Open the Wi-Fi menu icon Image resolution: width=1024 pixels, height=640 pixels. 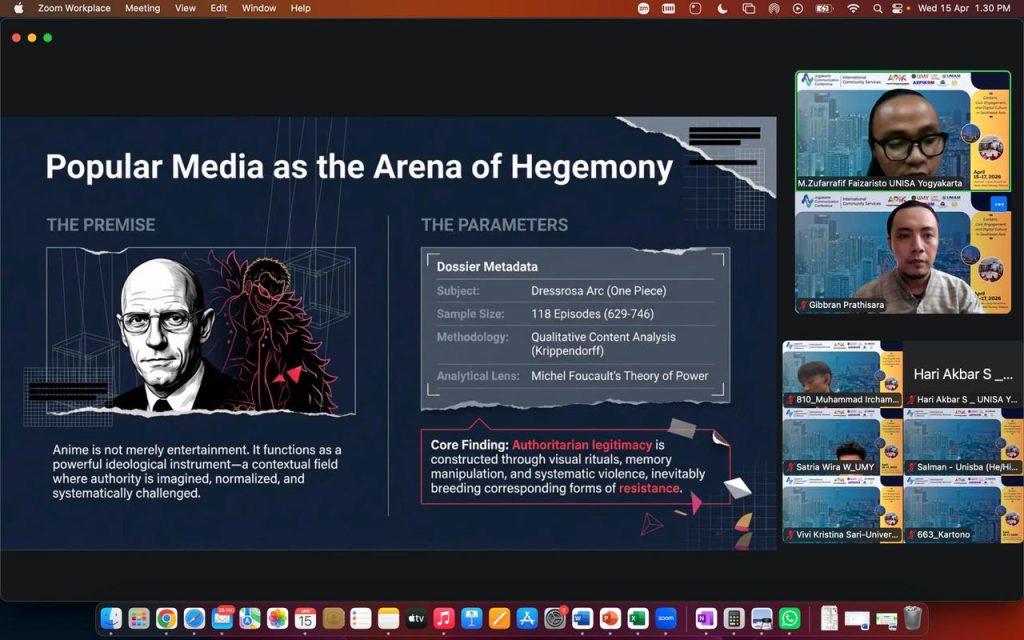853,8
